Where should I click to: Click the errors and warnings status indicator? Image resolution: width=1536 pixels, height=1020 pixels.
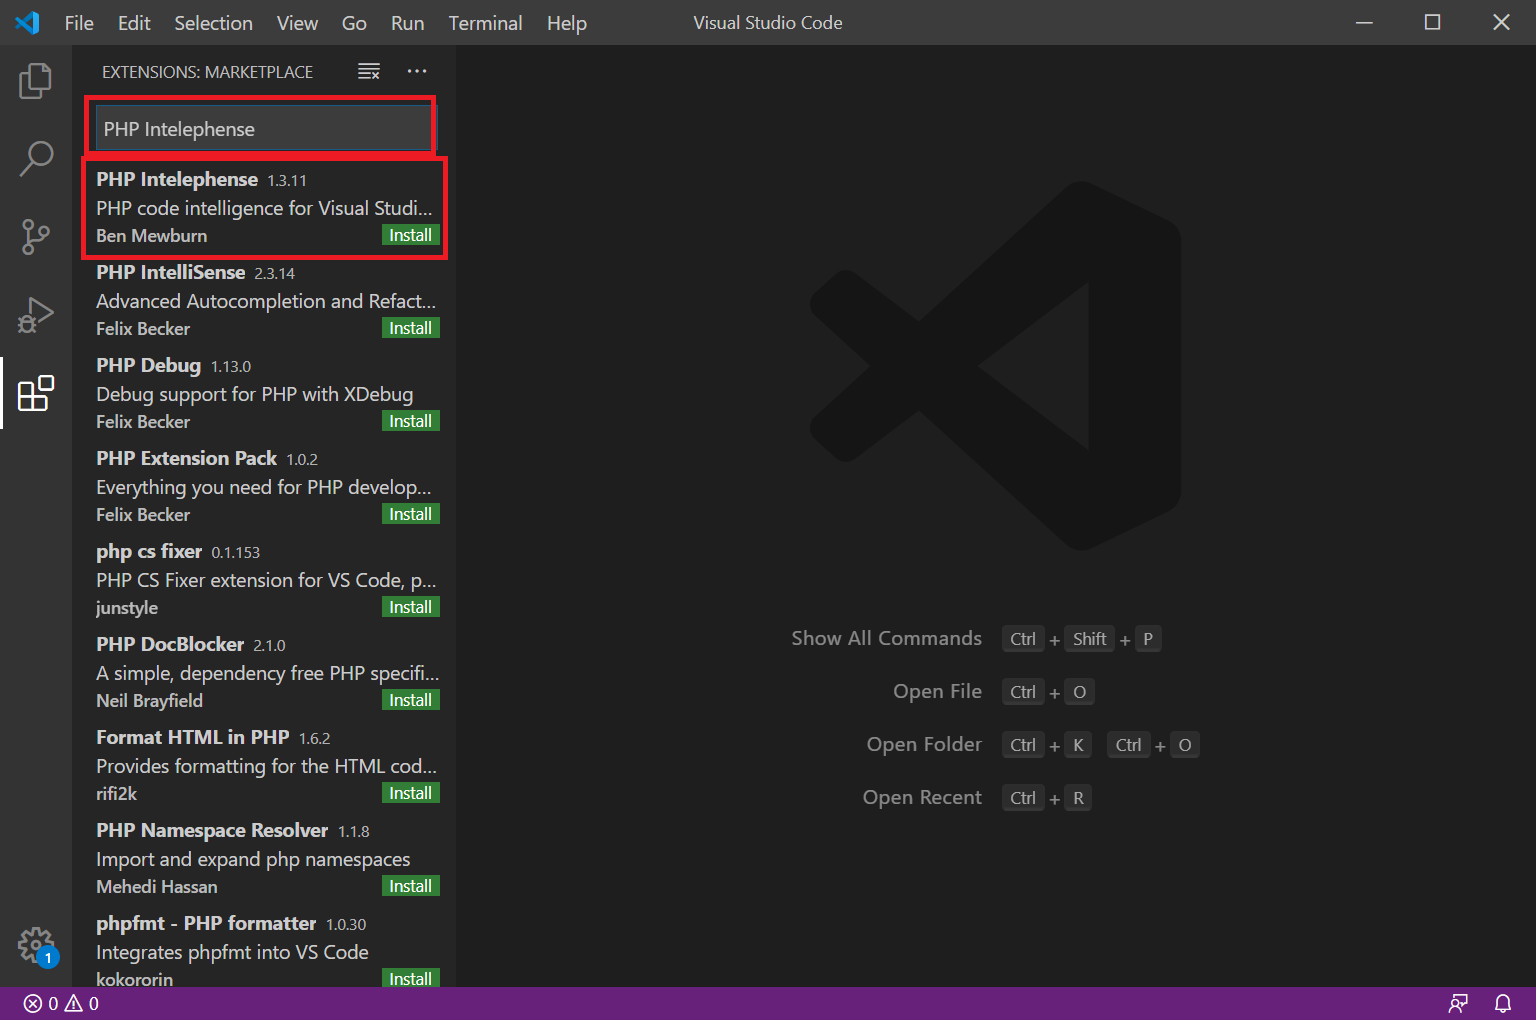pyautogui.click(x=61, y=1003)
